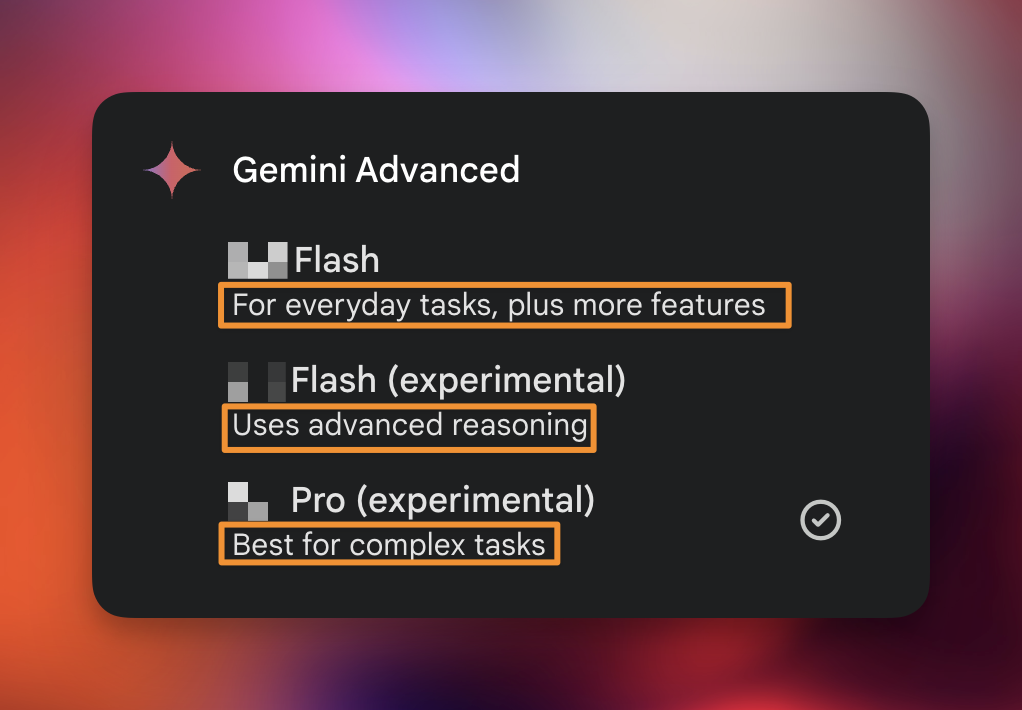The image size is (1022, 710).
Task: Click the Gemini sparkle logo icon
Action: (x=171, y=170)
